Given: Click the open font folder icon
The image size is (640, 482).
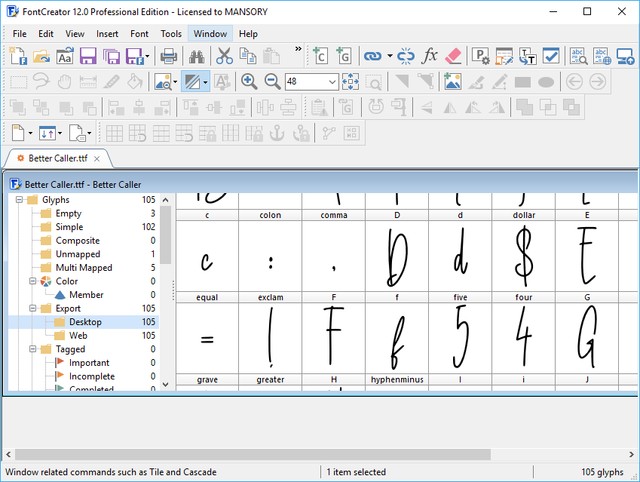Looking at the screenshot, I should point(41,56).
